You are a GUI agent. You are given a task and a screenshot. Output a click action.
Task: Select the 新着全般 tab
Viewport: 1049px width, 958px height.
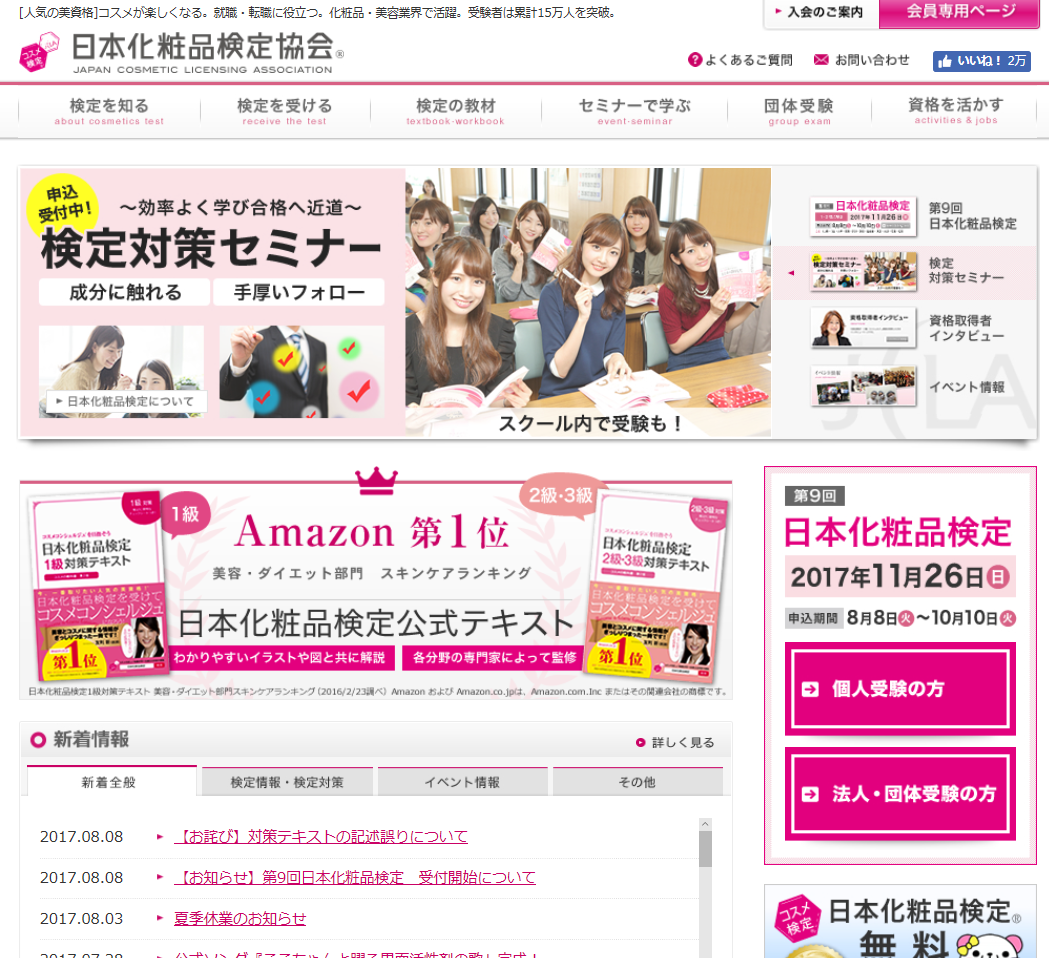point(111,781)
